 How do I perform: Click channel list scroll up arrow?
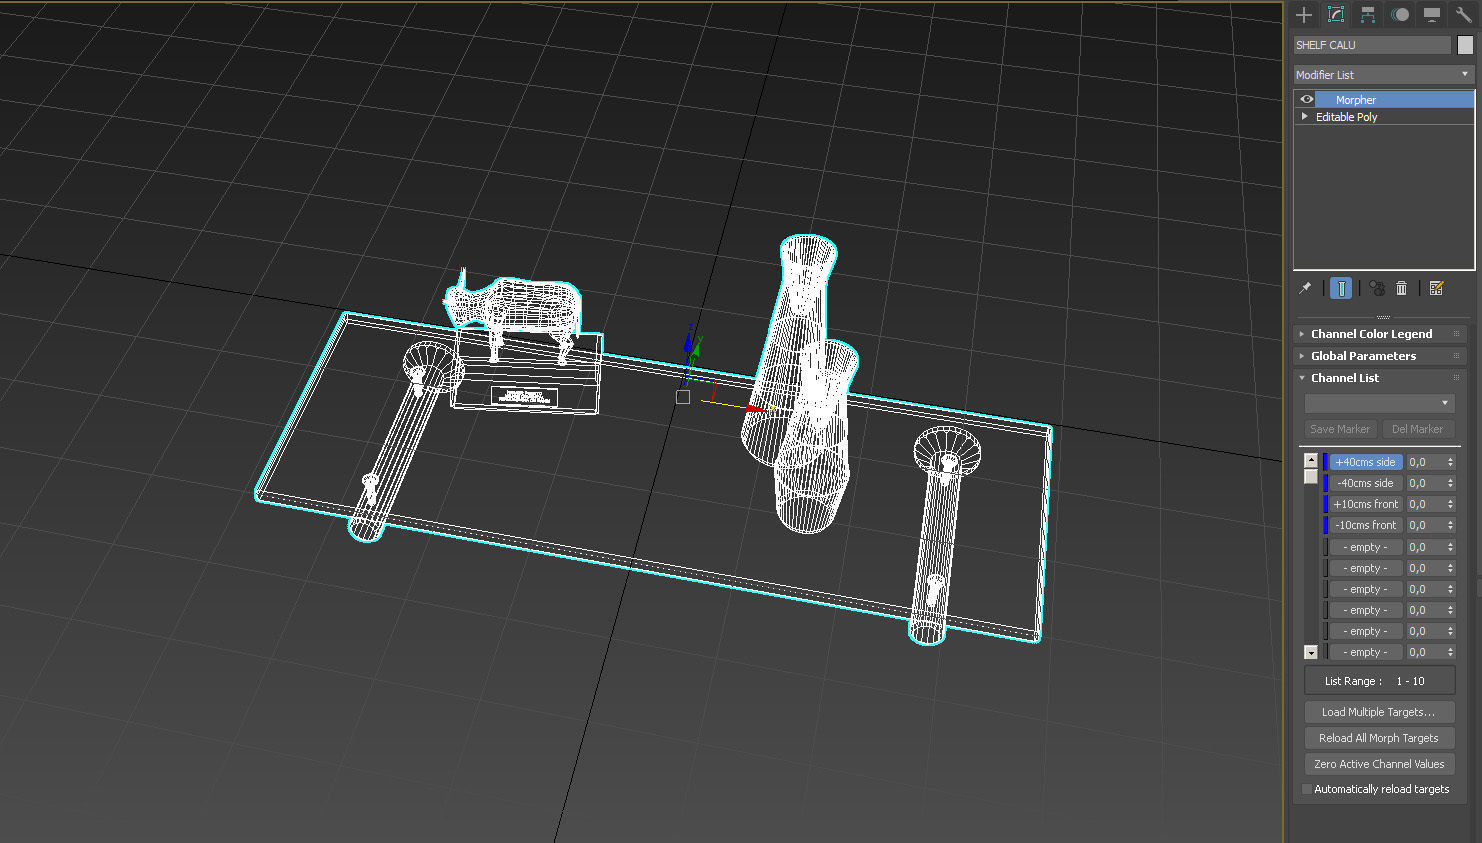pyautogui.click(x=1311, y=460)
